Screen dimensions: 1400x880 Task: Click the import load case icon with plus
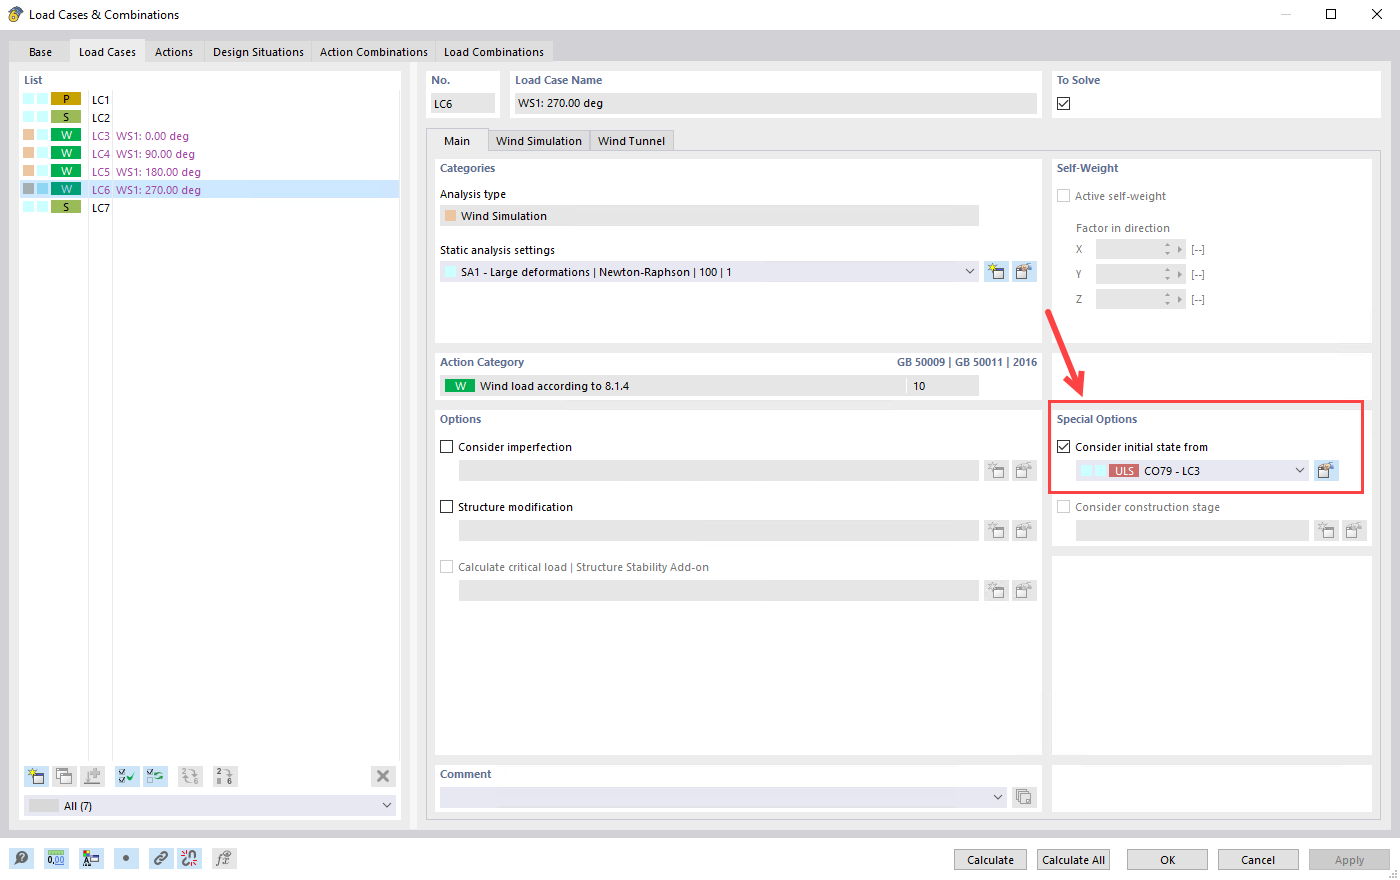[92, 776]
